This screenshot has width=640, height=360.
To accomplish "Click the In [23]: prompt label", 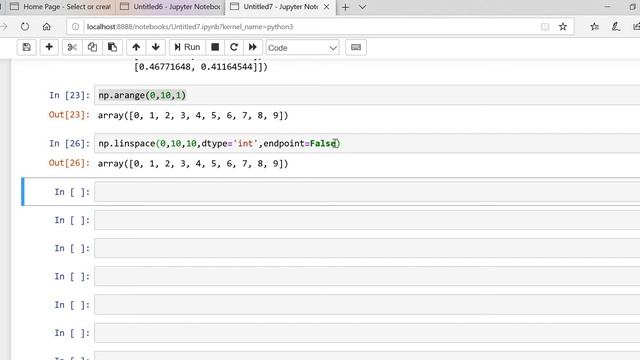I will [69, 95].
